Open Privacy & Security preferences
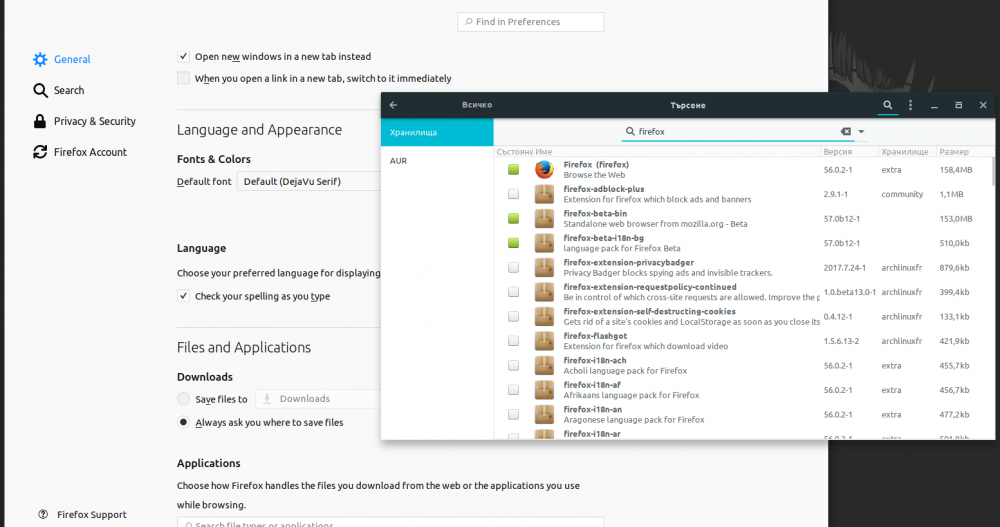 point(84,121)
